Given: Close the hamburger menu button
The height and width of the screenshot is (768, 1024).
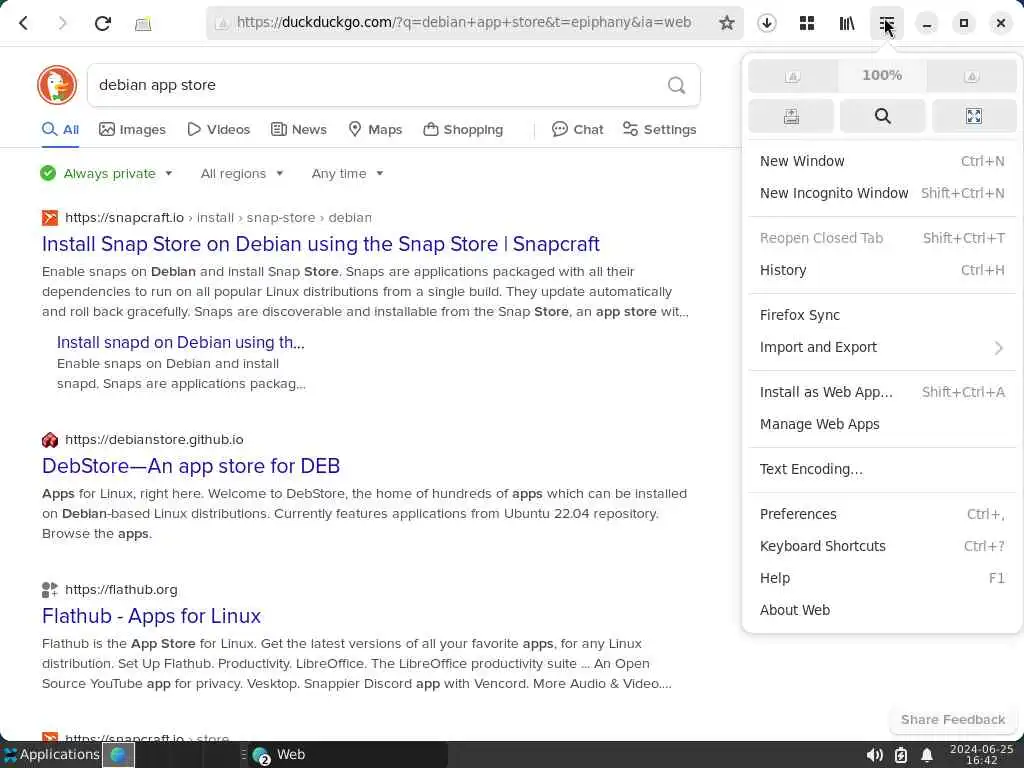Looking at the screenshot, I should tap(887, 24).
